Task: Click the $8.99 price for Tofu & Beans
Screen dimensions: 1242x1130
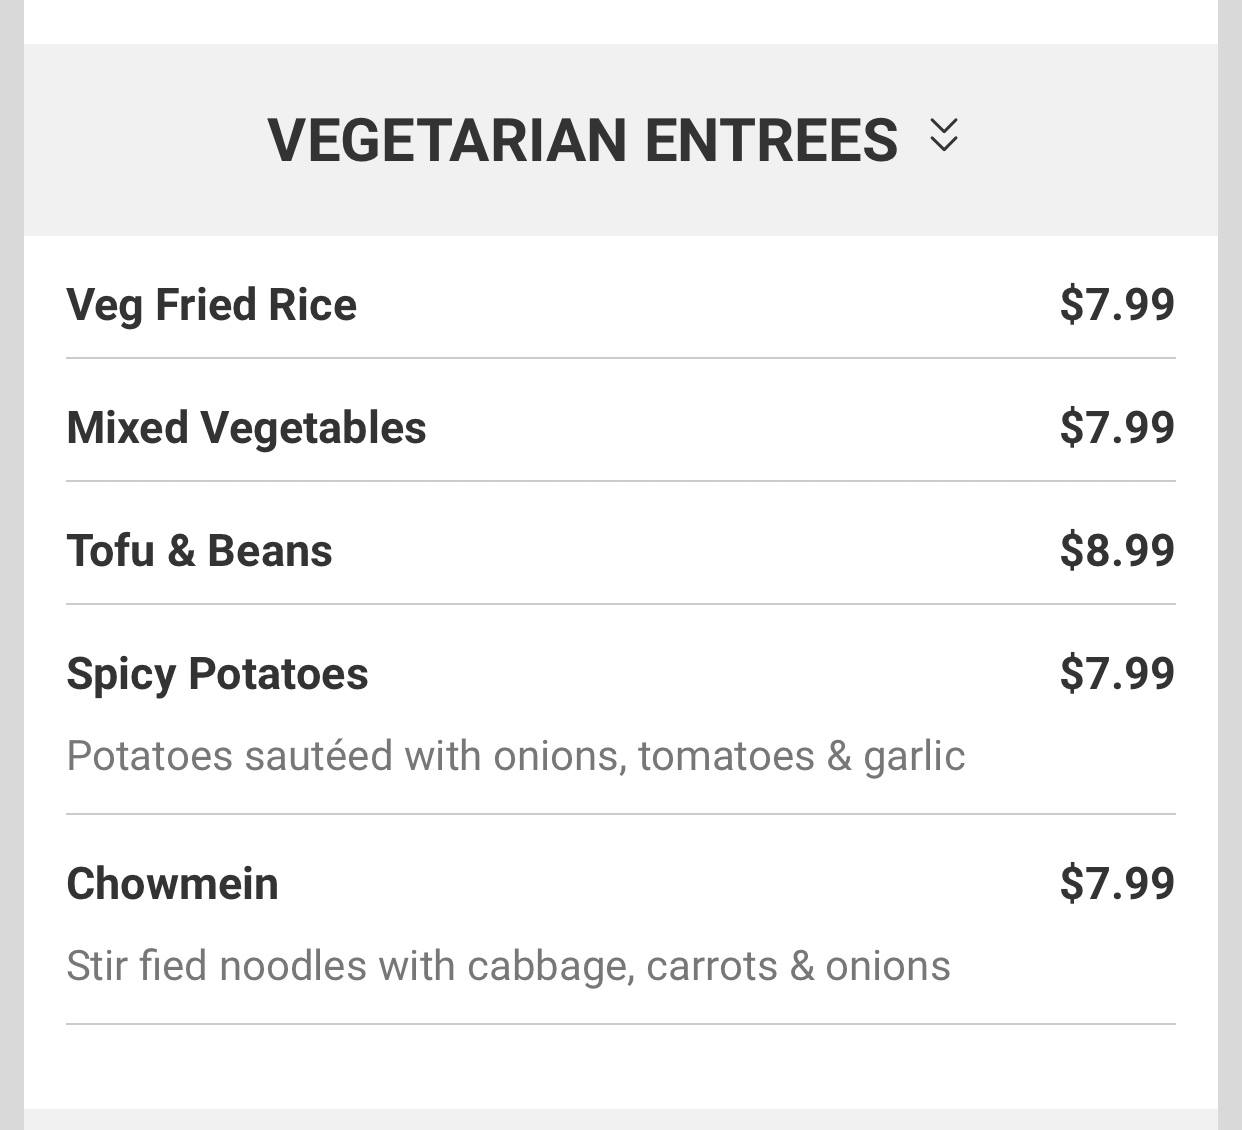Action: (x=1117, y=550)
